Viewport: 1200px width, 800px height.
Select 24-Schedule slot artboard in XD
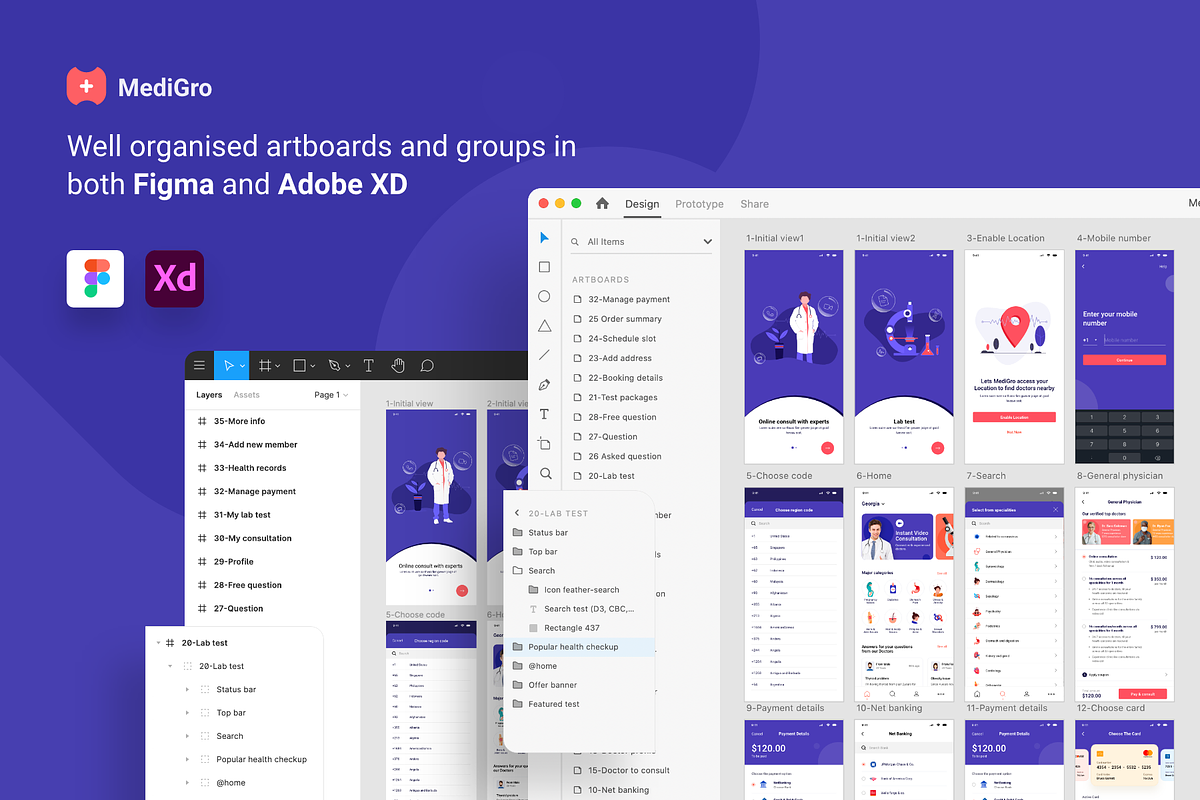click(x=622, y=338)
